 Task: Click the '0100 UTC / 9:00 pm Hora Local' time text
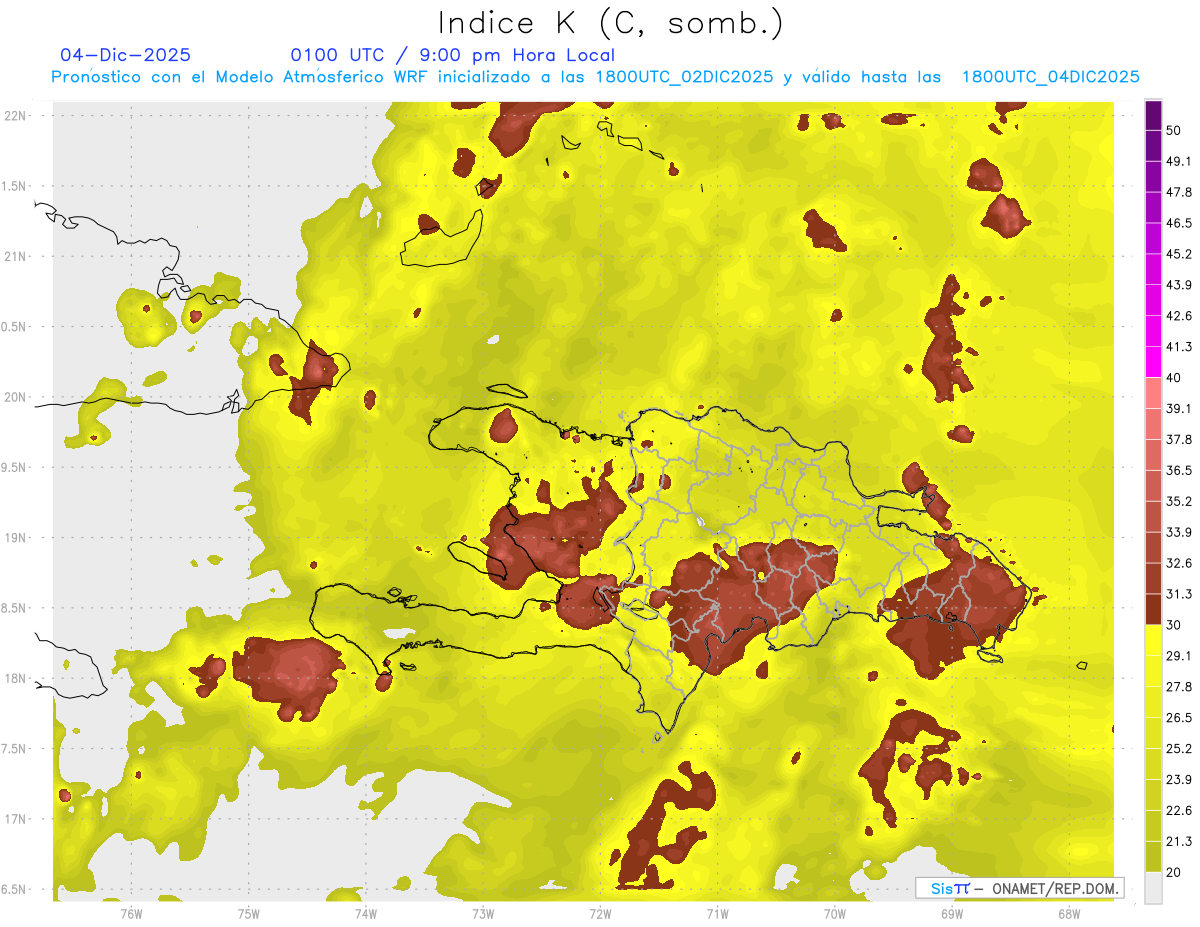click(453, 55)
